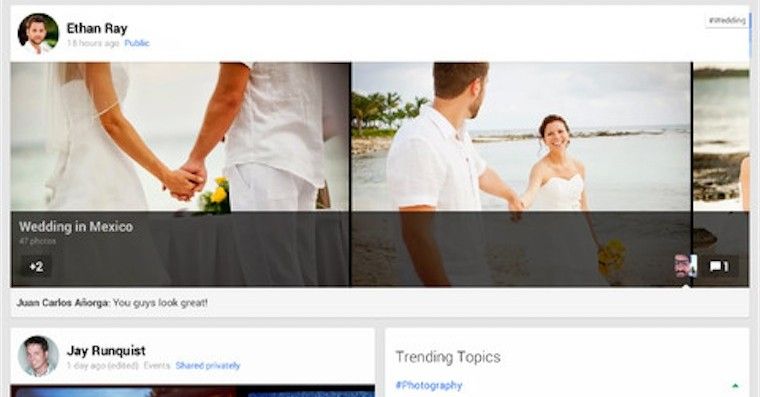The height and width of the screenshot is (397, 760).
Task: Click the Trending Topics heading
Action: pyautogui.click(x=448, y=357)
